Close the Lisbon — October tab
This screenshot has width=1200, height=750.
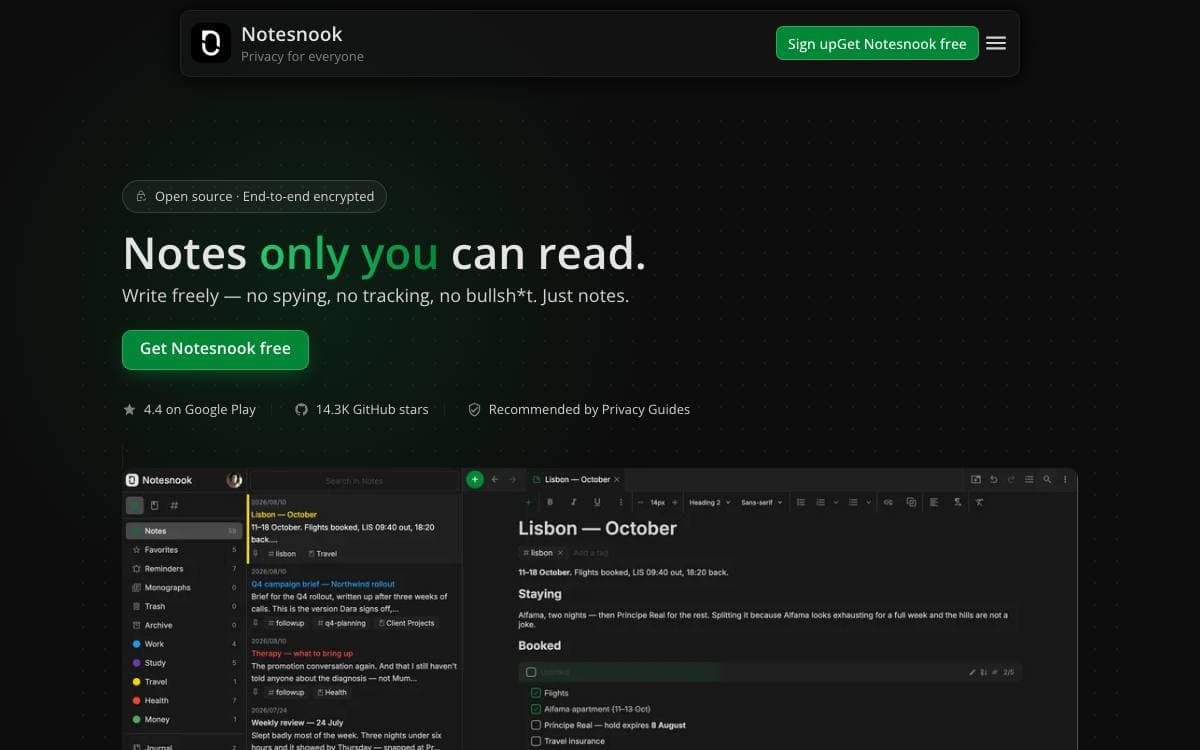coord(617,479)
